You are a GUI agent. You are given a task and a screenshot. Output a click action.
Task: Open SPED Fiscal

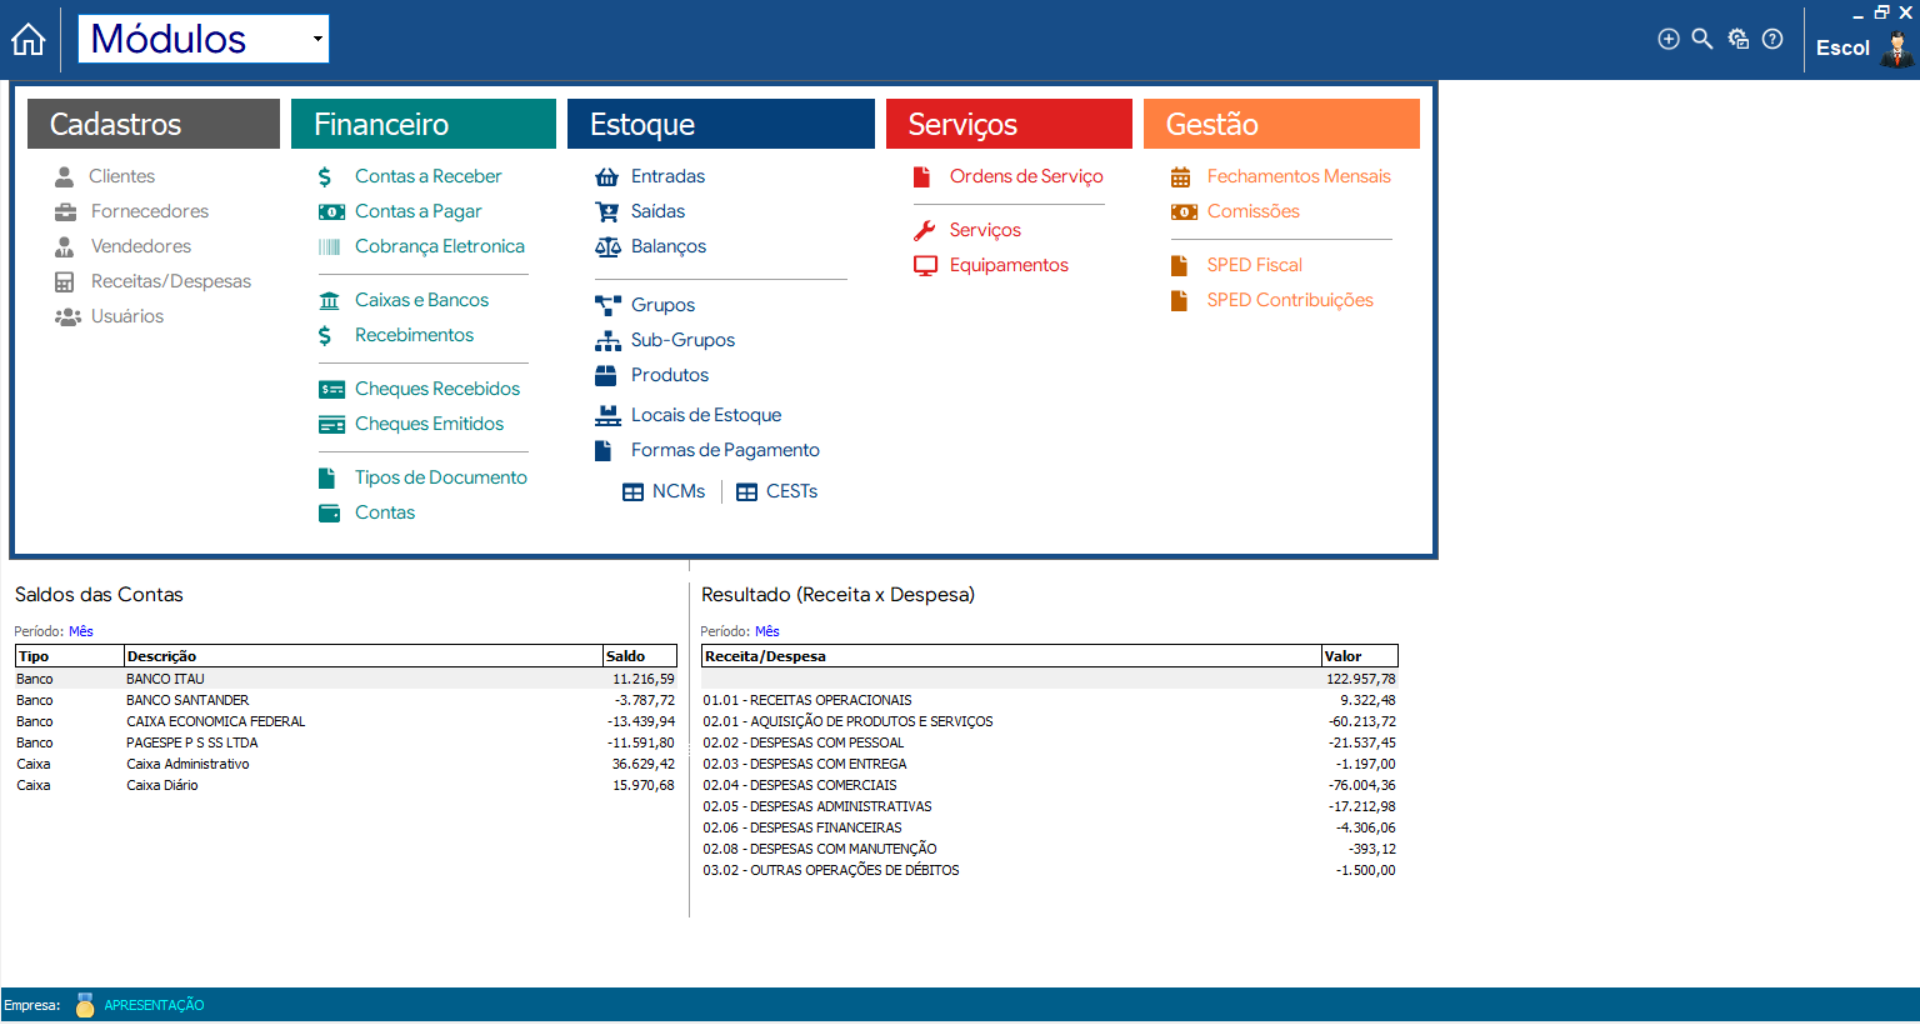pyautogui.click(x=1253, y=265)
